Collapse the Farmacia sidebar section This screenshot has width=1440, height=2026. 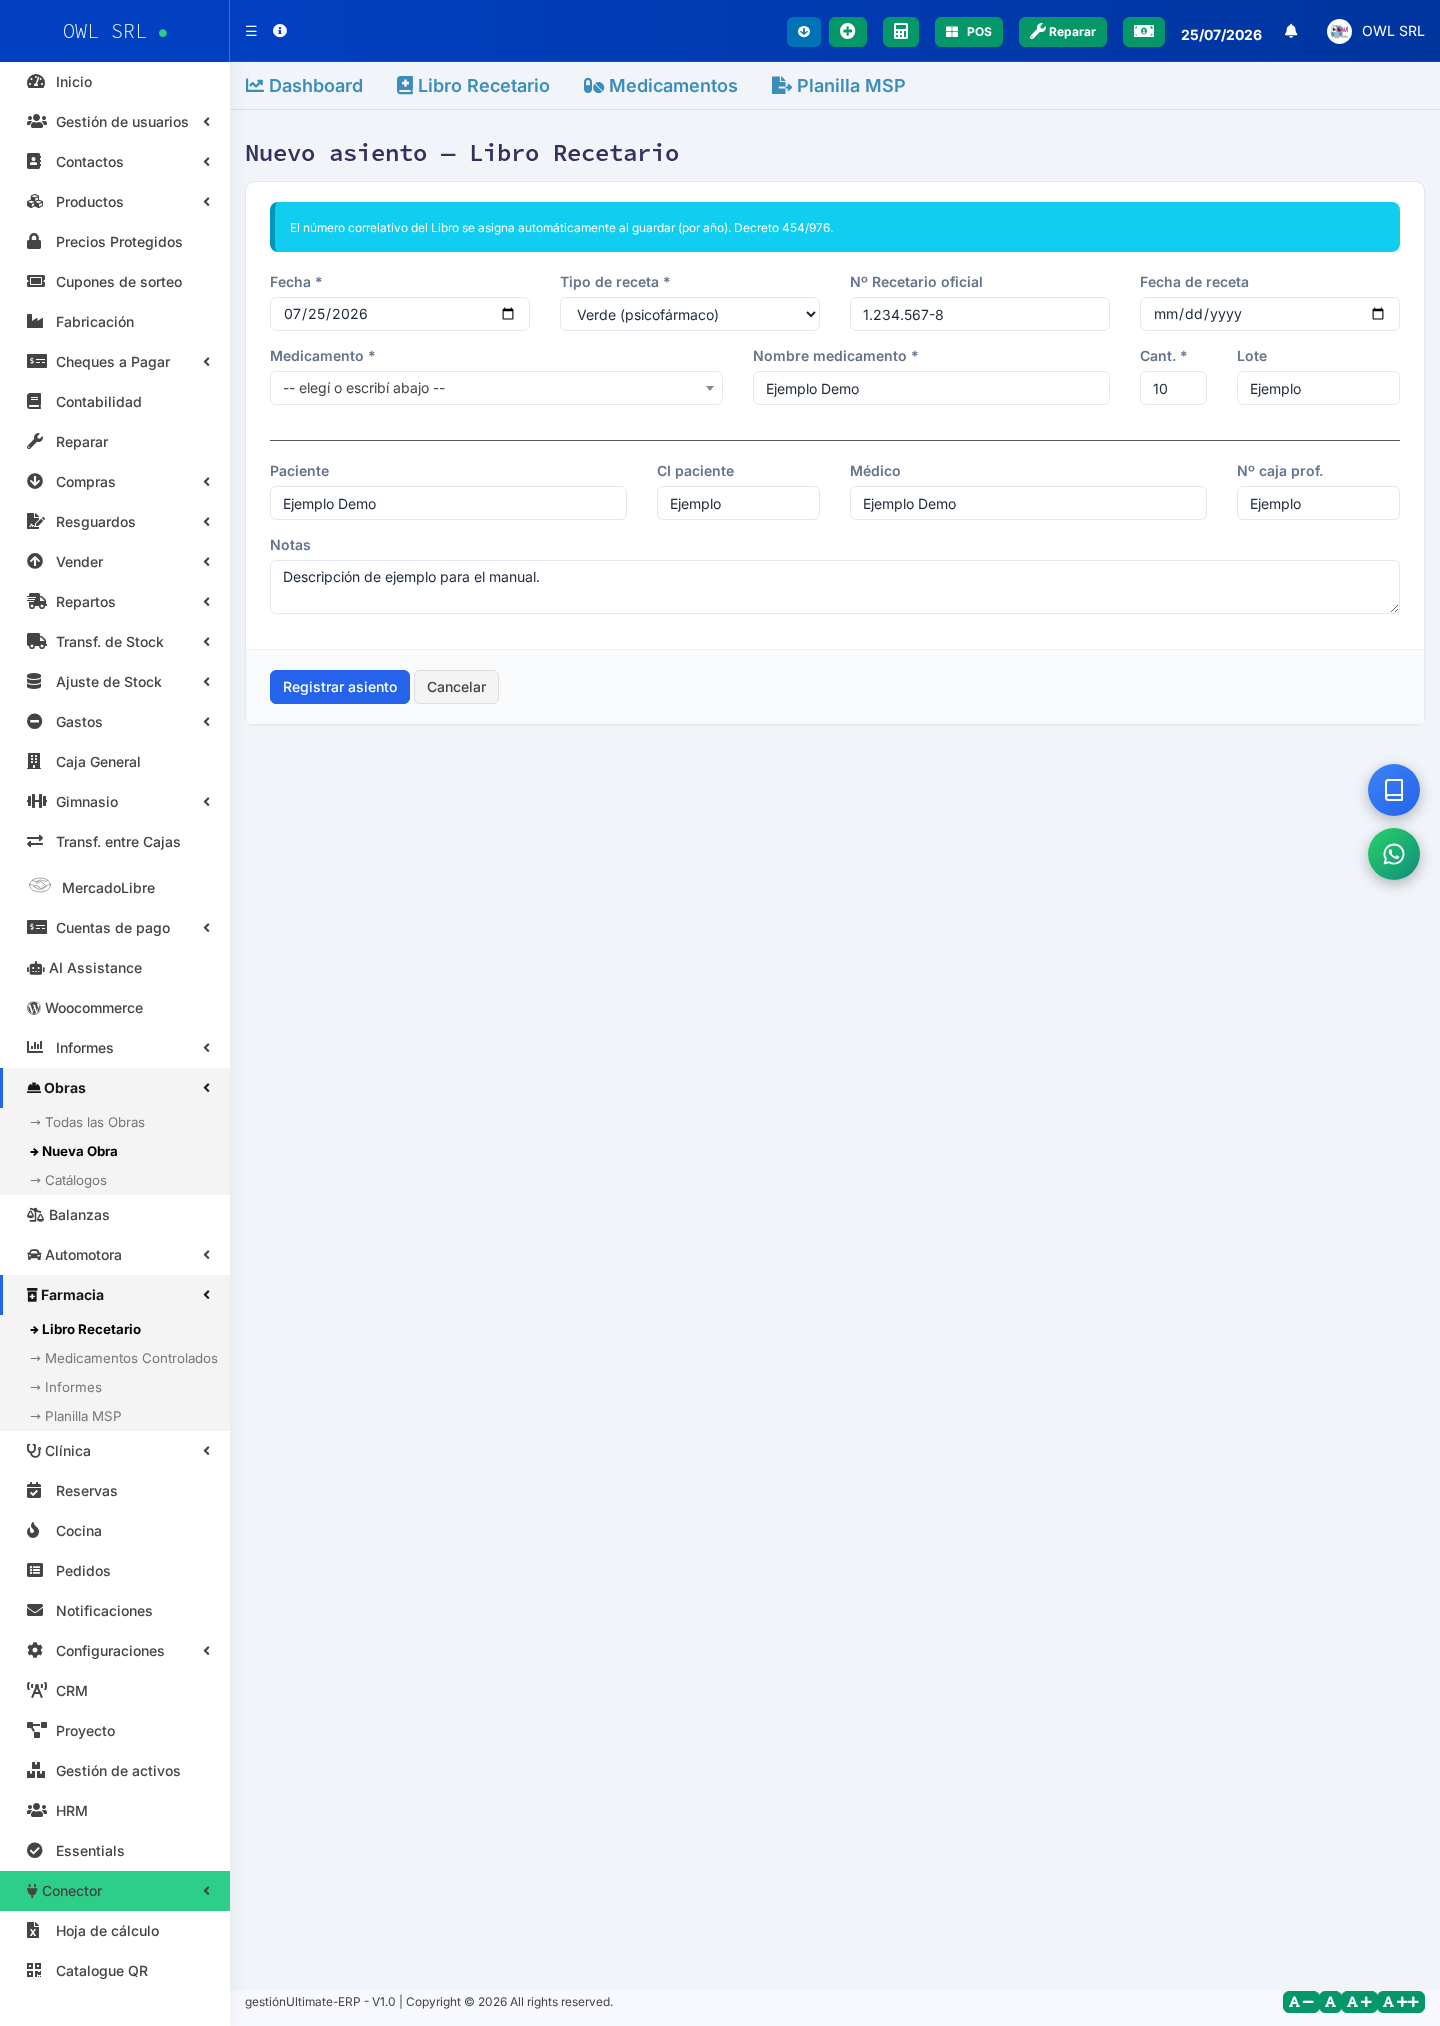[115, 1295]
